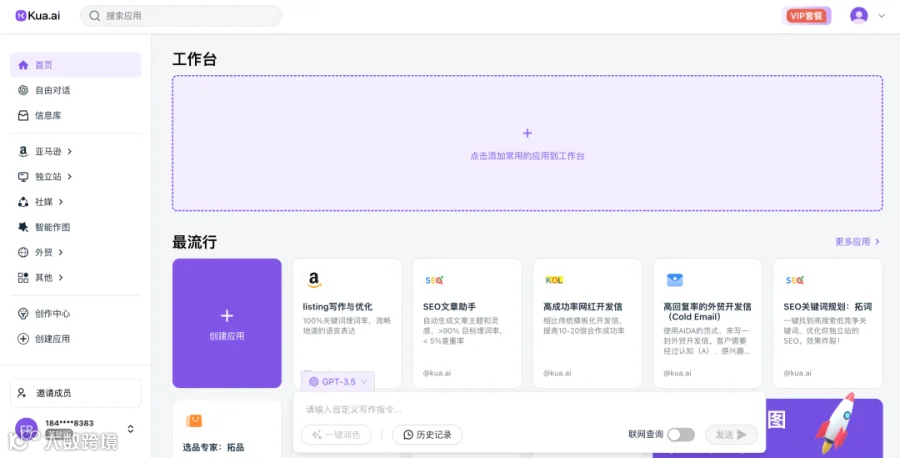Click the 独立站 monitor icon

point(23,177)
